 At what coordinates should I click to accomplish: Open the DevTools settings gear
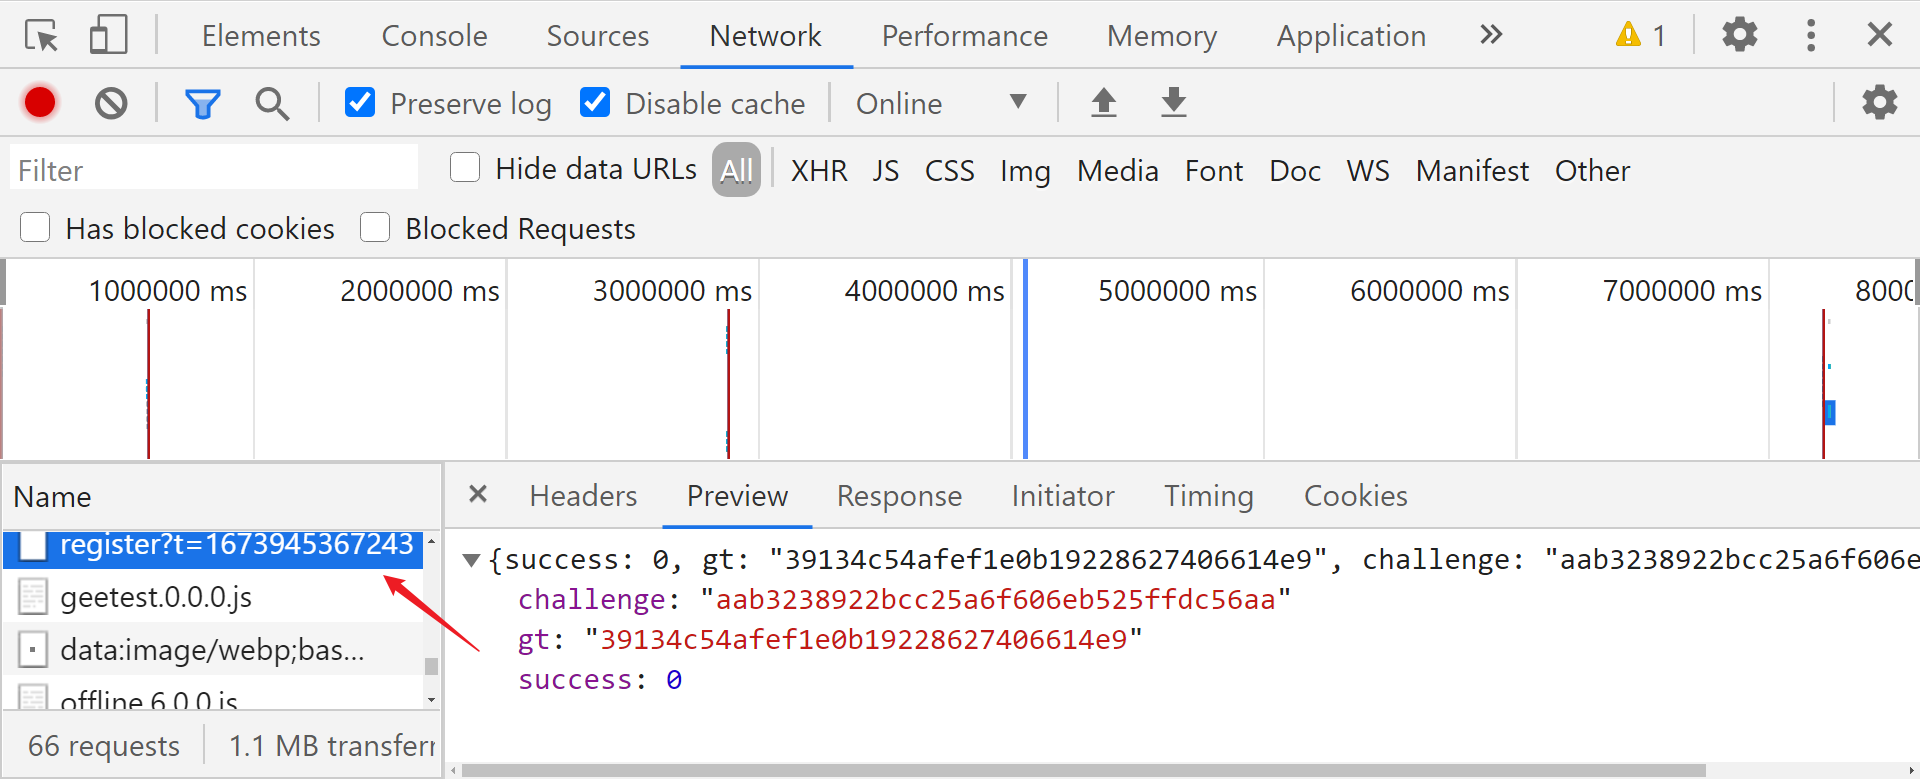click(x=1740, y=35)
